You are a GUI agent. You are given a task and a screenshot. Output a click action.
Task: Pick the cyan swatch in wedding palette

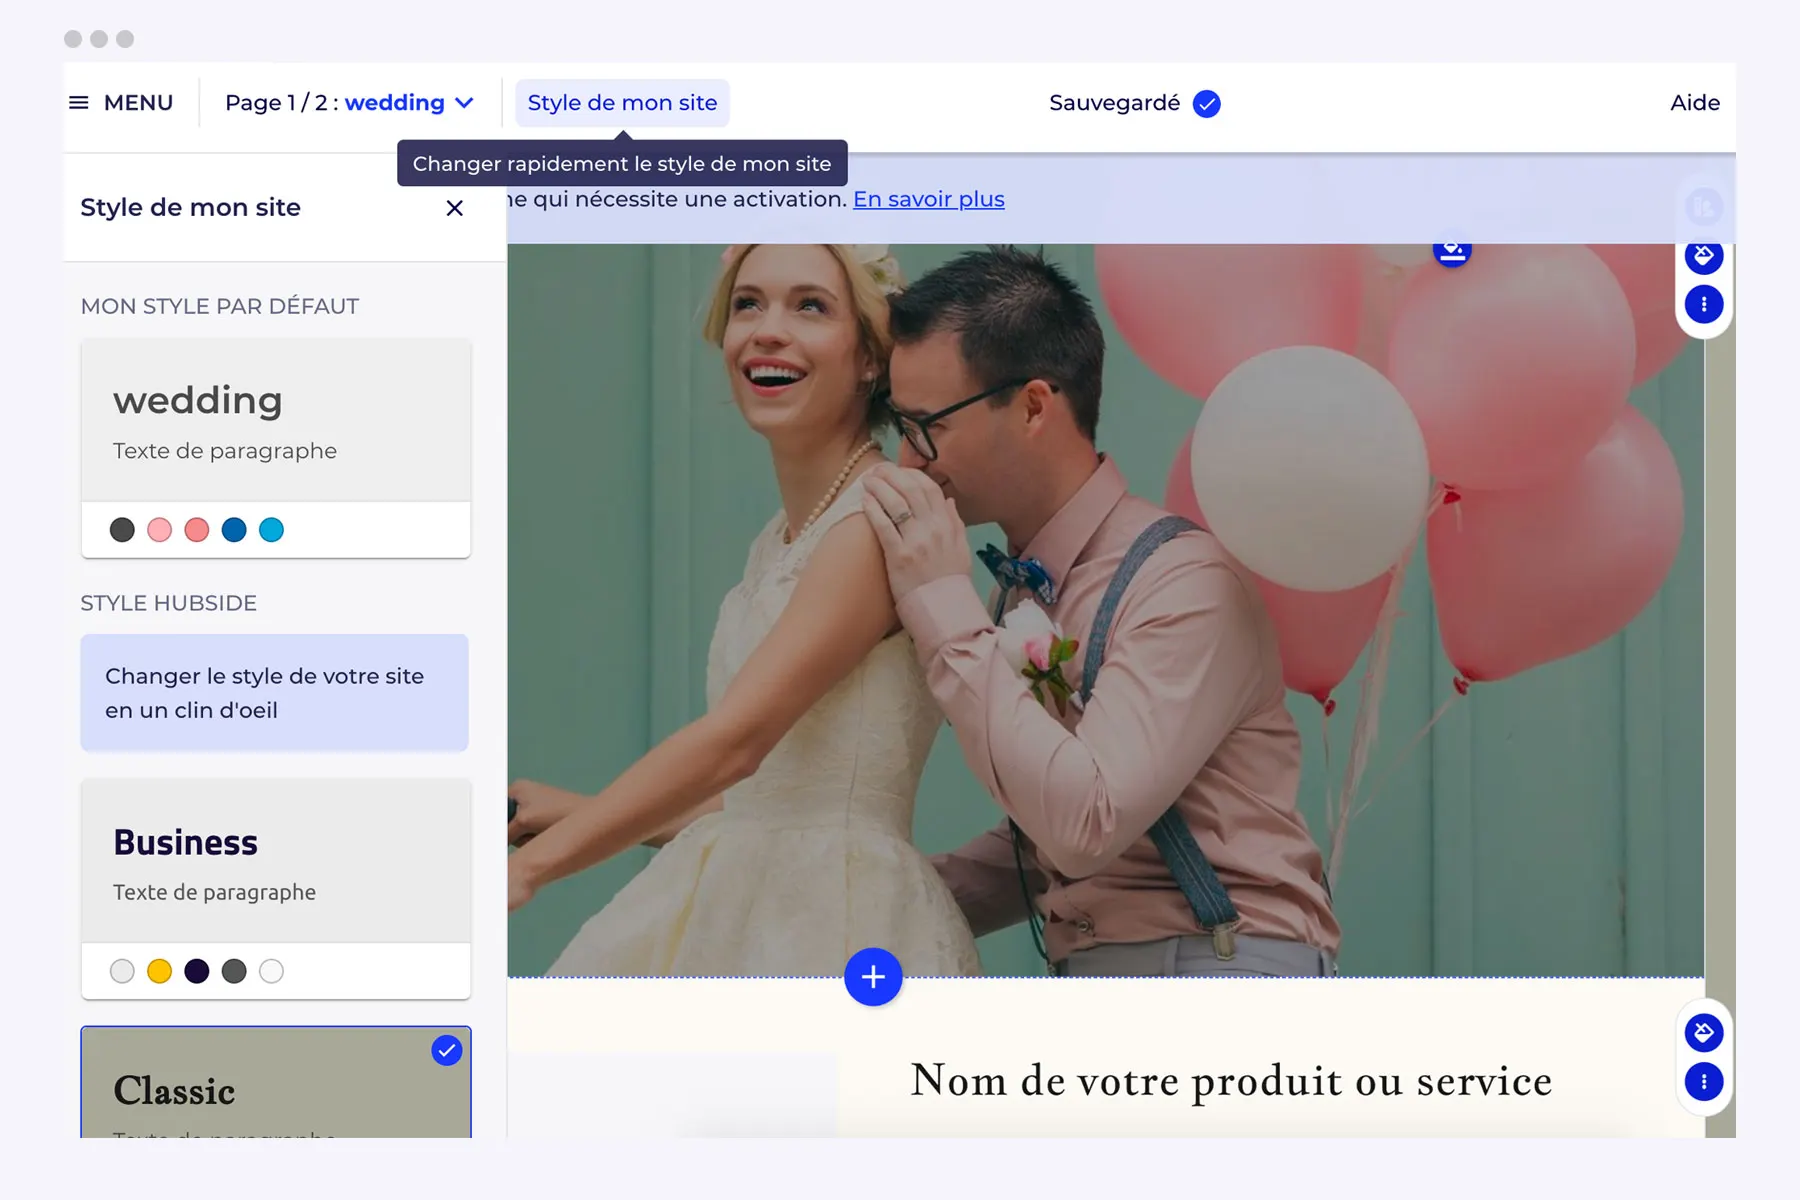[272, 530]
